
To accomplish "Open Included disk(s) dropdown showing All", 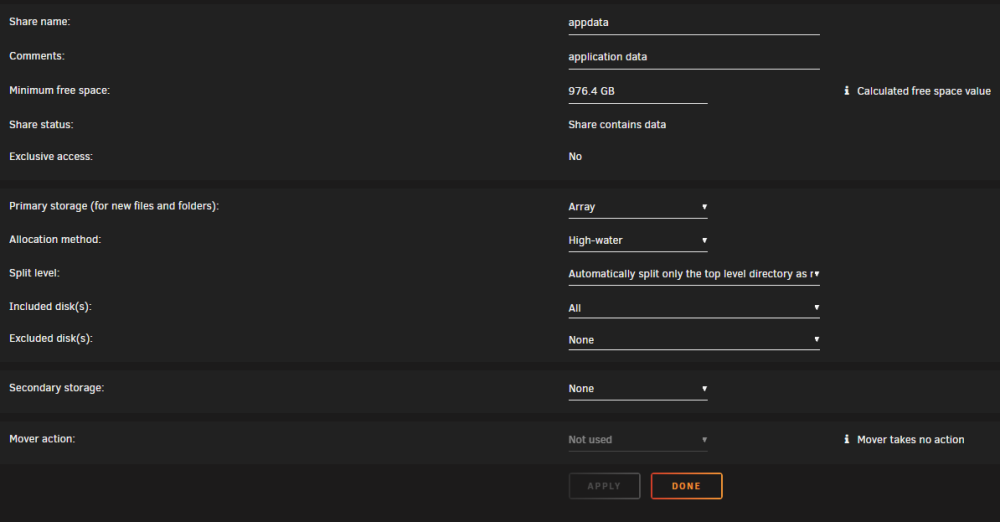I will click(x=694, y=308).
